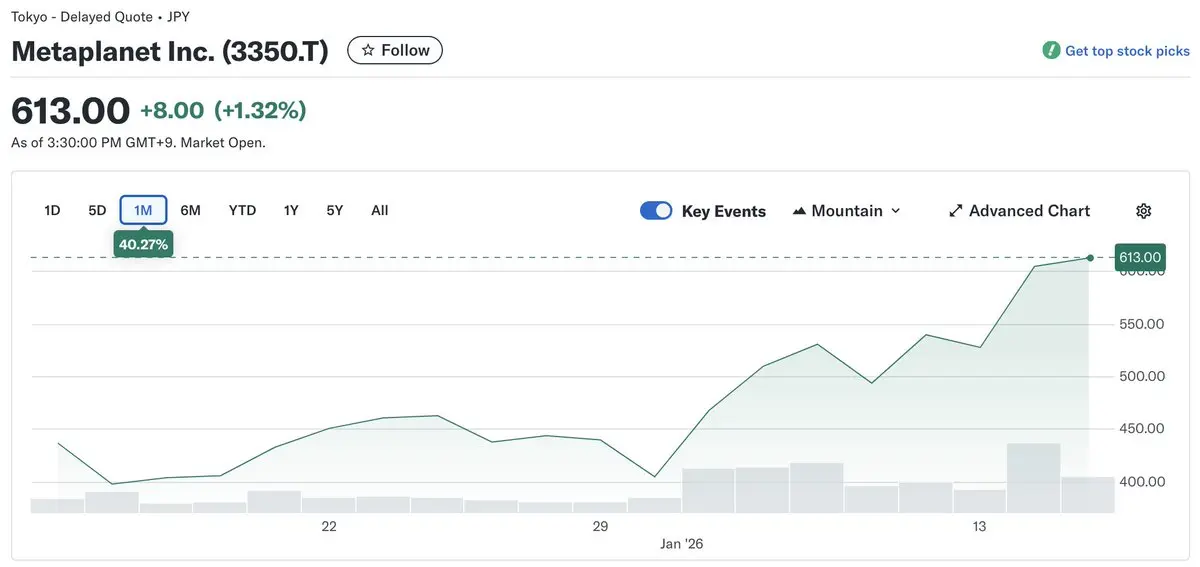The height and width of the screenshot is (567, 1200).
Task: Select the 1D time range tab
Action: pos(52,210)
